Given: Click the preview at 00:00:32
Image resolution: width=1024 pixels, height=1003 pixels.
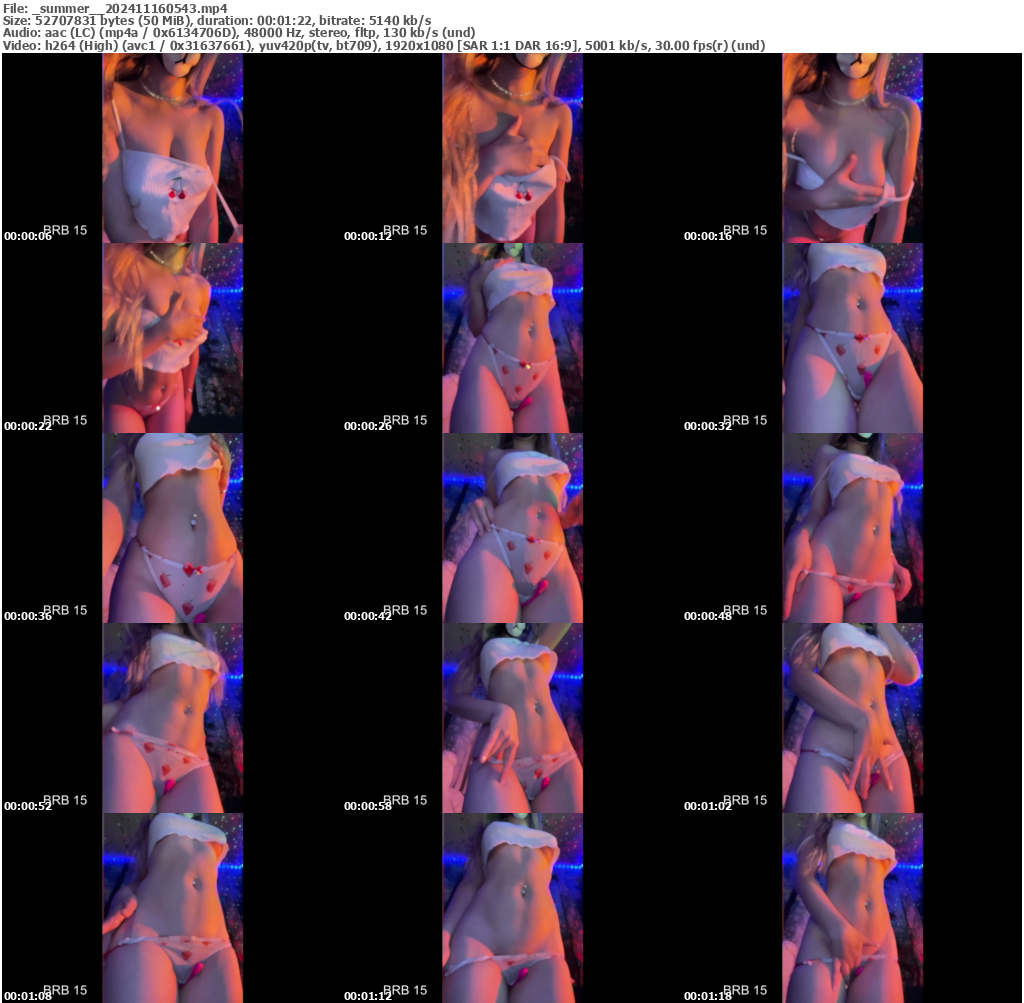Looking at the screenshot, I should [x=852, y=337].
